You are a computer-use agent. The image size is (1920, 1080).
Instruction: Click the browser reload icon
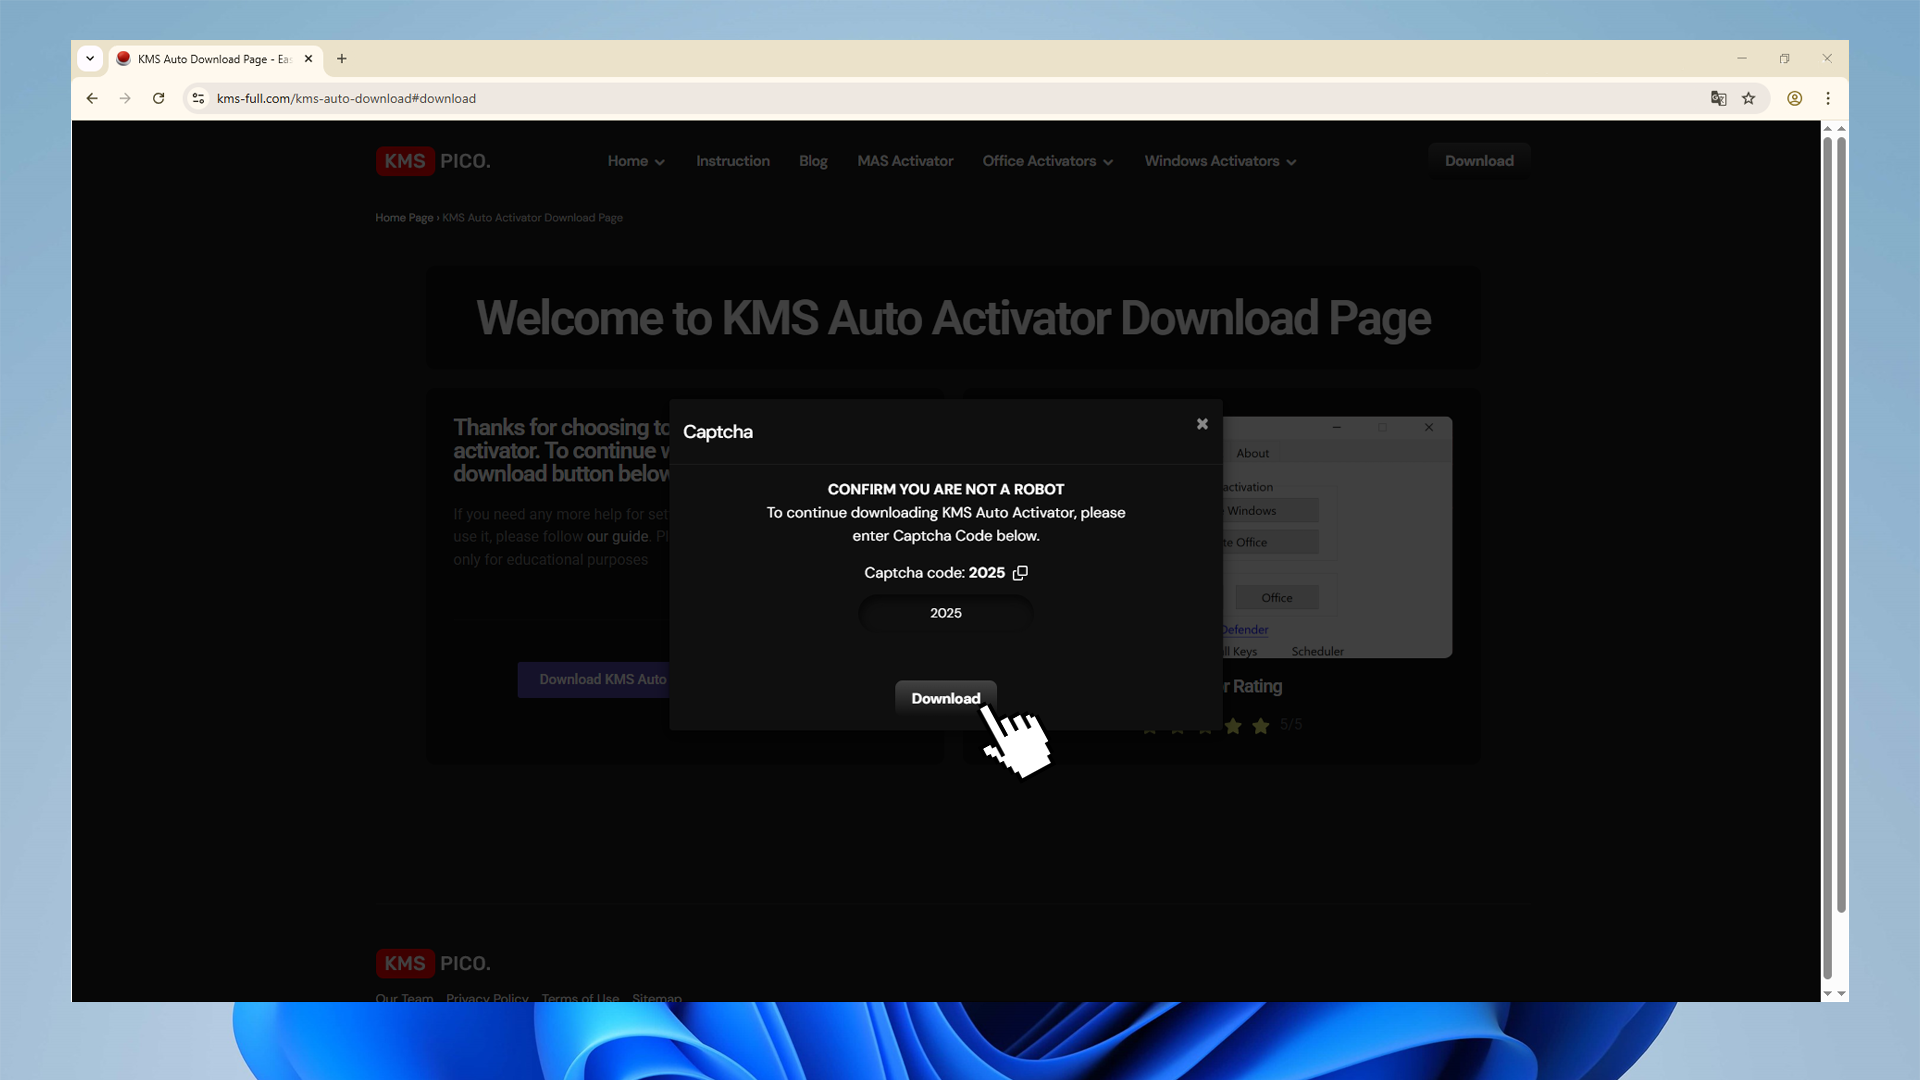[x=158, y=98]
